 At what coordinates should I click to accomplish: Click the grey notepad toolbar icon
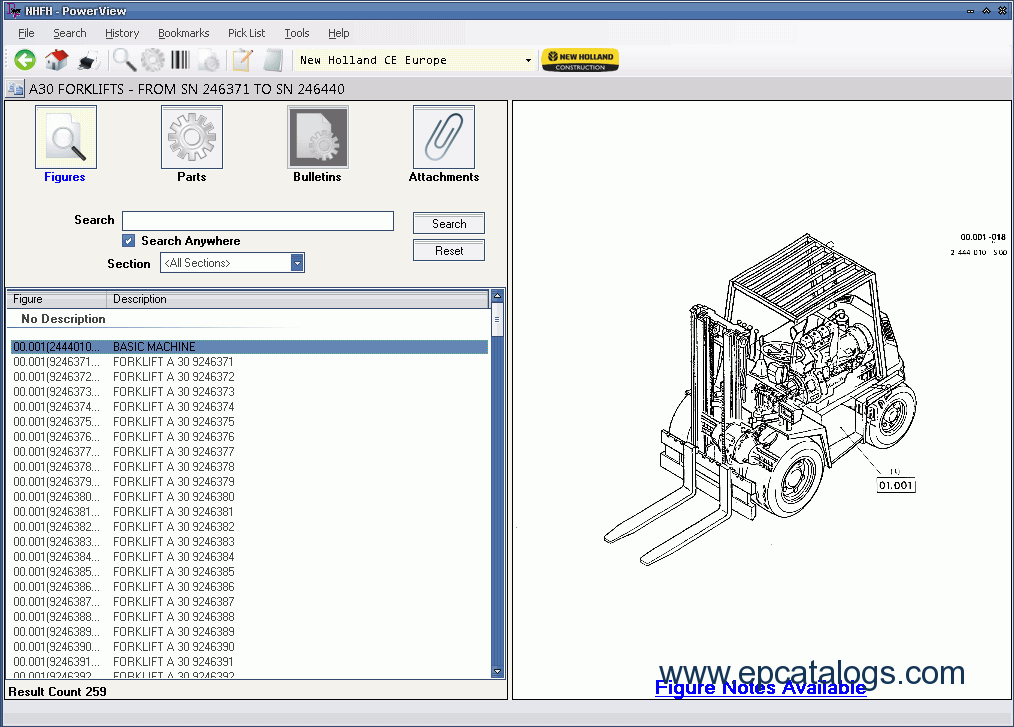[274, 60]
